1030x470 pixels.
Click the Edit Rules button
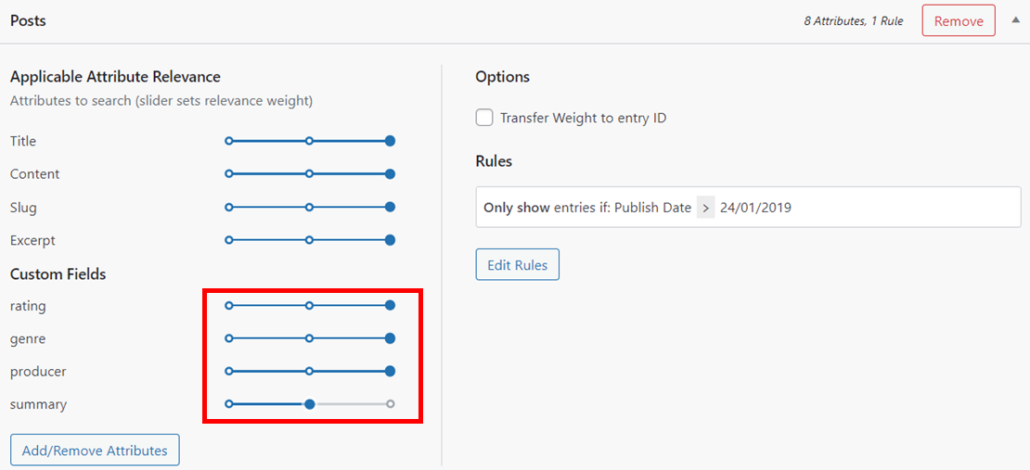(x=517, y=265)
